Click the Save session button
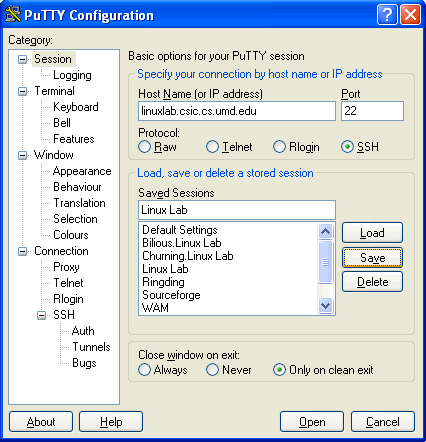The image size is (426, 442). pyautogui.click(x=372, y=258)
